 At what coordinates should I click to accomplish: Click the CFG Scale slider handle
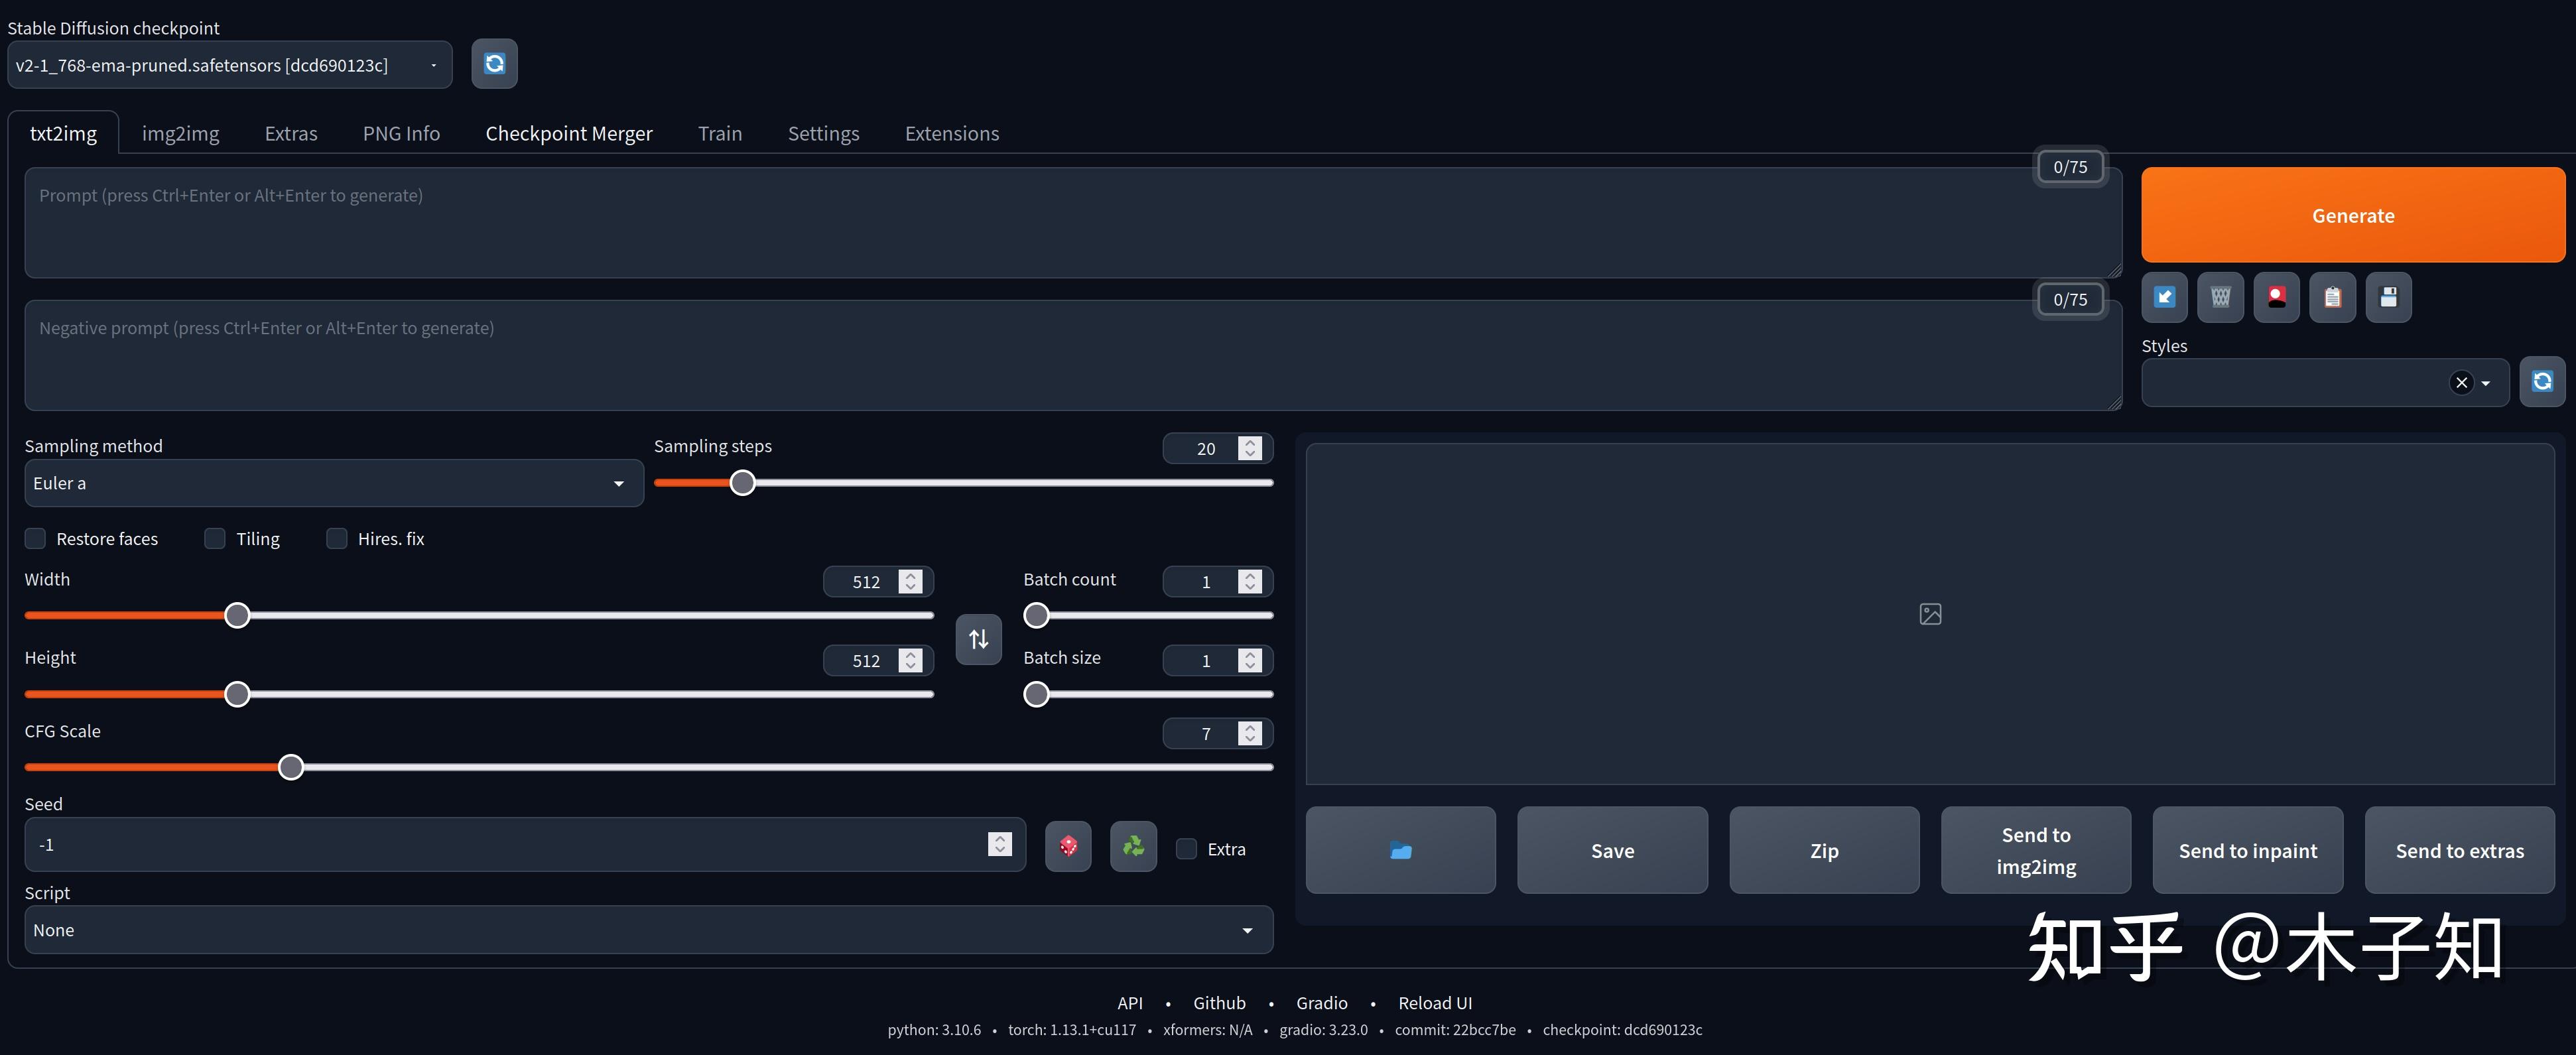click(291, 767)
